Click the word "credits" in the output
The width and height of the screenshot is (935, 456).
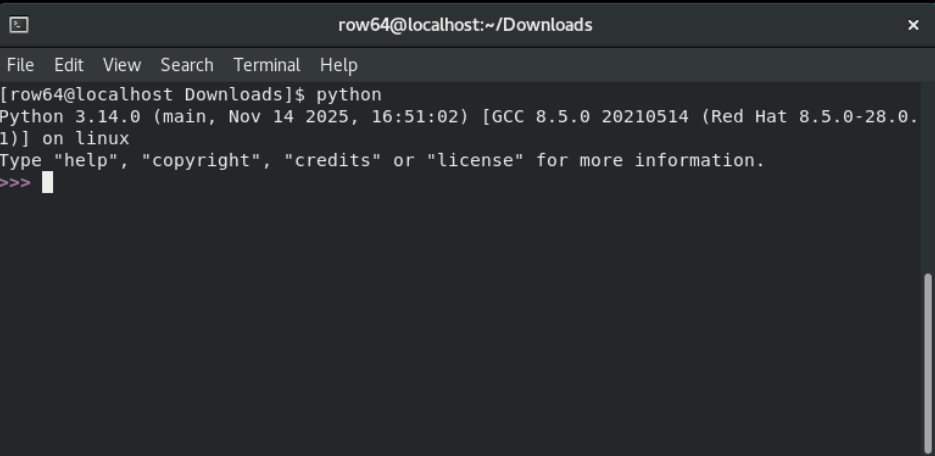point(333,161)
